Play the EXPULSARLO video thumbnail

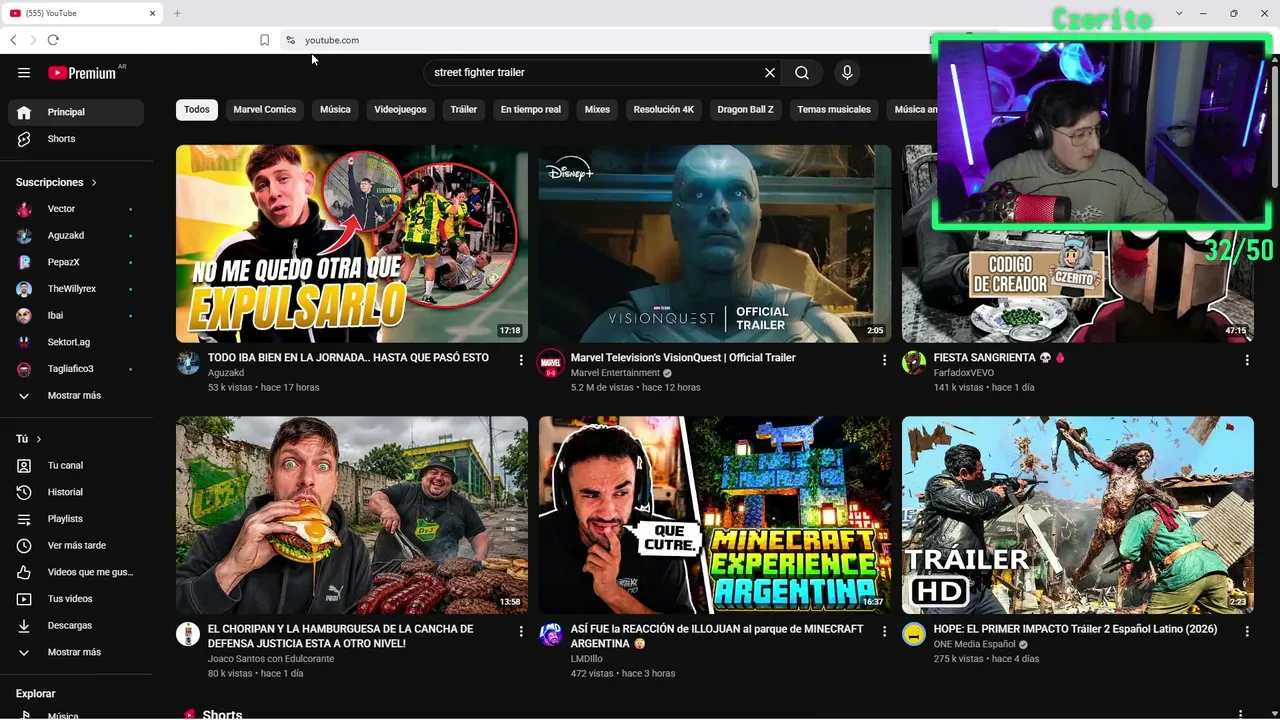tap(352, 244)
